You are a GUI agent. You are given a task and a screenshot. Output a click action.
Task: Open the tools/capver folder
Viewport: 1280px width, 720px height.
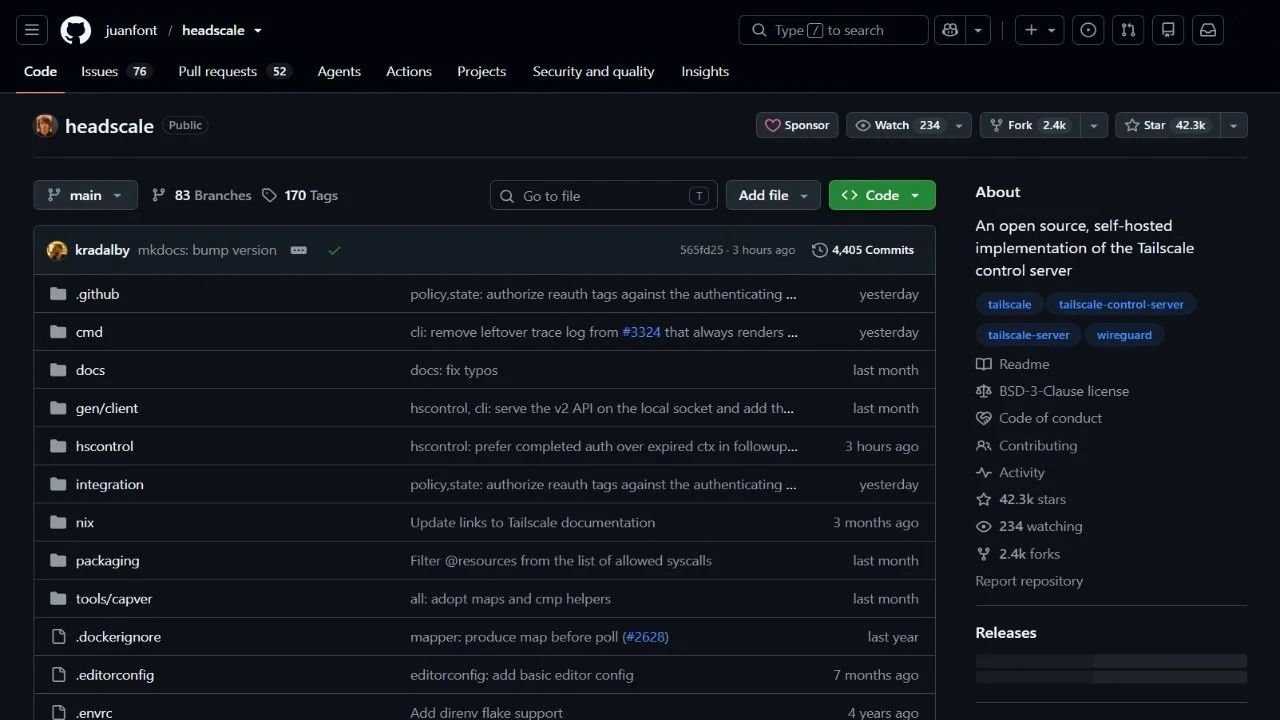click(114, 599)
